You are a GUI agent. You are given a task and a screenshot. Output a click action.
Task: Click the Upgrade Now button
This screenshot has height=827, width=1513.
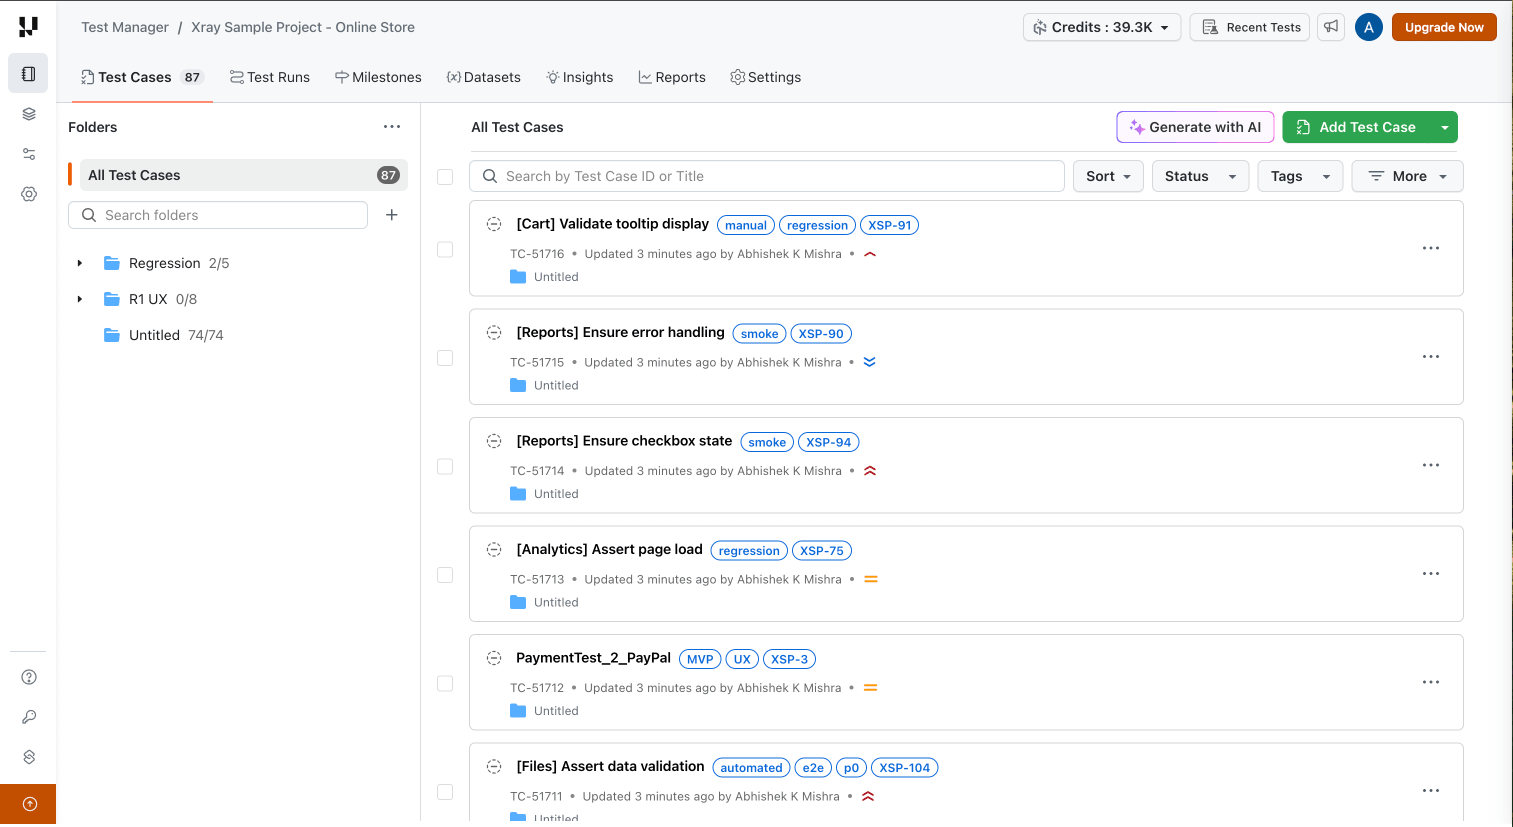(x=1444, y=27)
